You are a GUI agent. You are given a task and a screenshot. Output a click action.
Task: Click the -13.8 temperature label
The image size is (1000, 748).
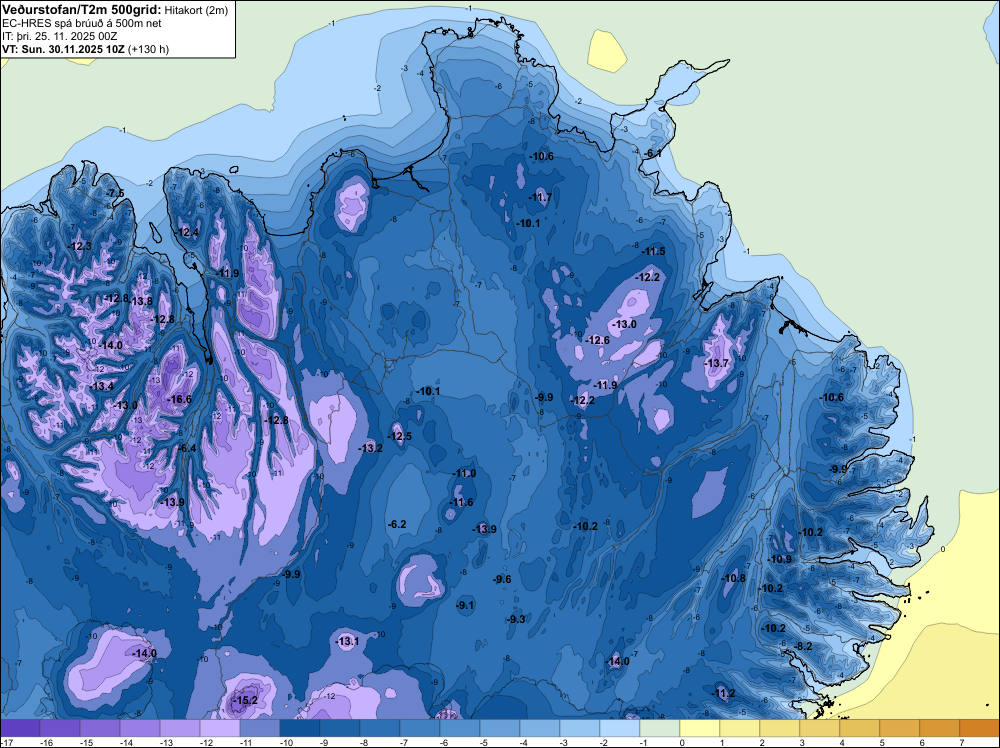pyautogui.click(x=140, y=301)
